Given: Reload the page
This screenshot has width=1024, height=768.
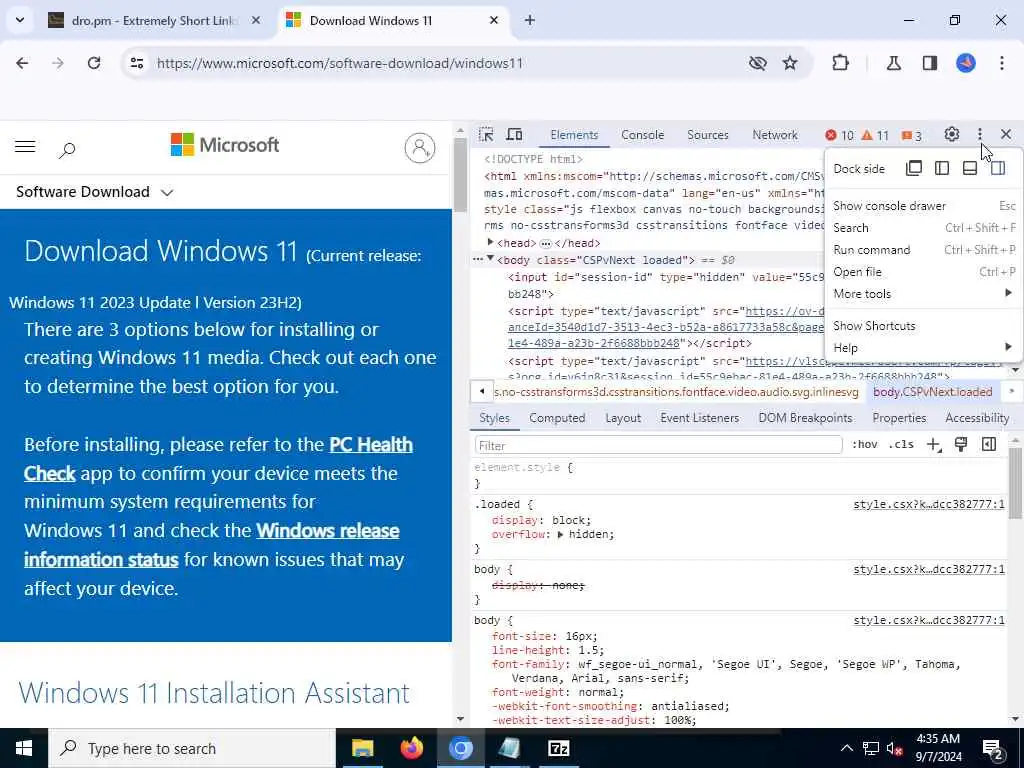Looking at the screenshot, I should (x=94, y=63).
